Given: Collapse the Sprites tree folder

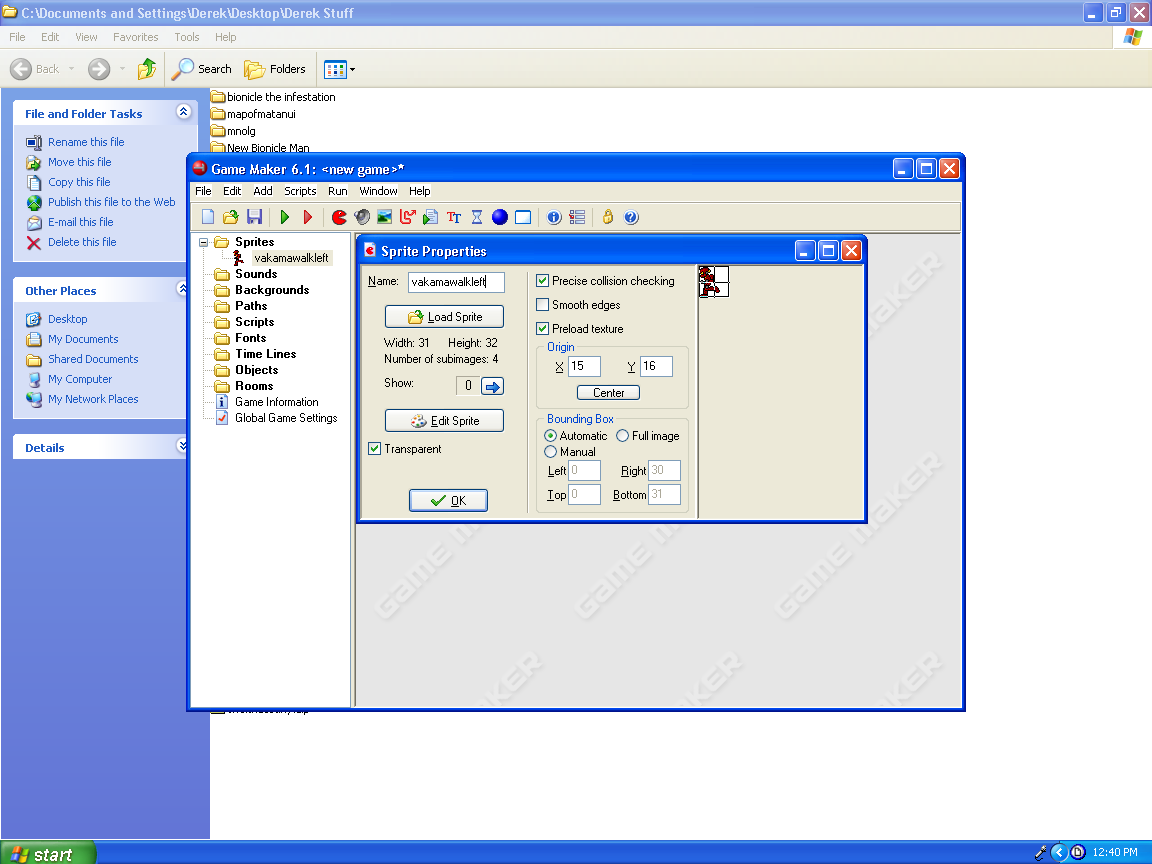Looking at the screenshot, I should [204, 242].
